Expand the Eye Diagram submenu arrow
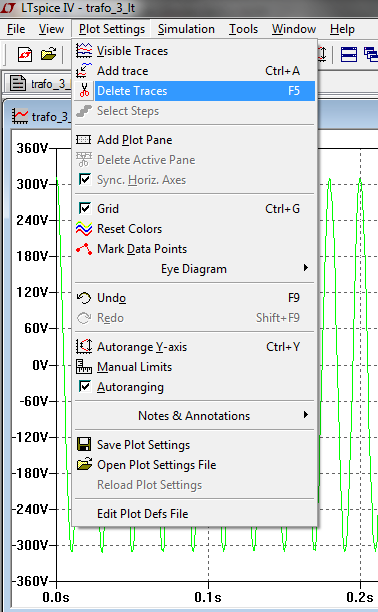 coord(306,268)
